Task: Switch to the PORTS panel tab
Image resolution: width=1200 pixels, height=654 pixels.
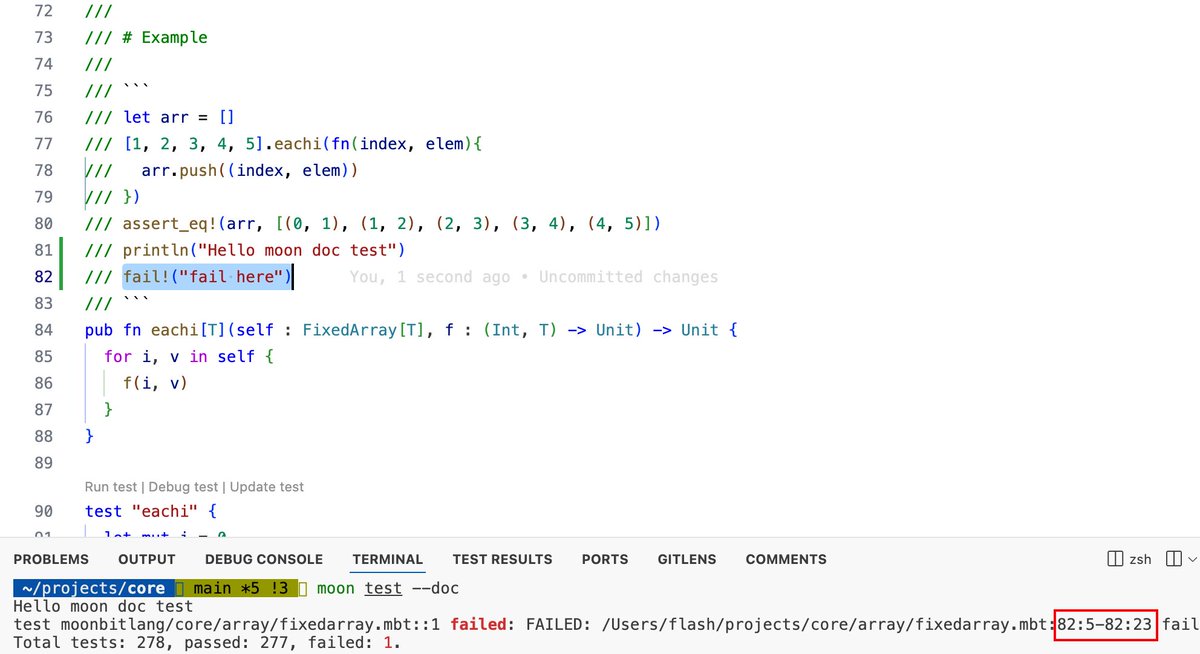Action: coord(605,559)
